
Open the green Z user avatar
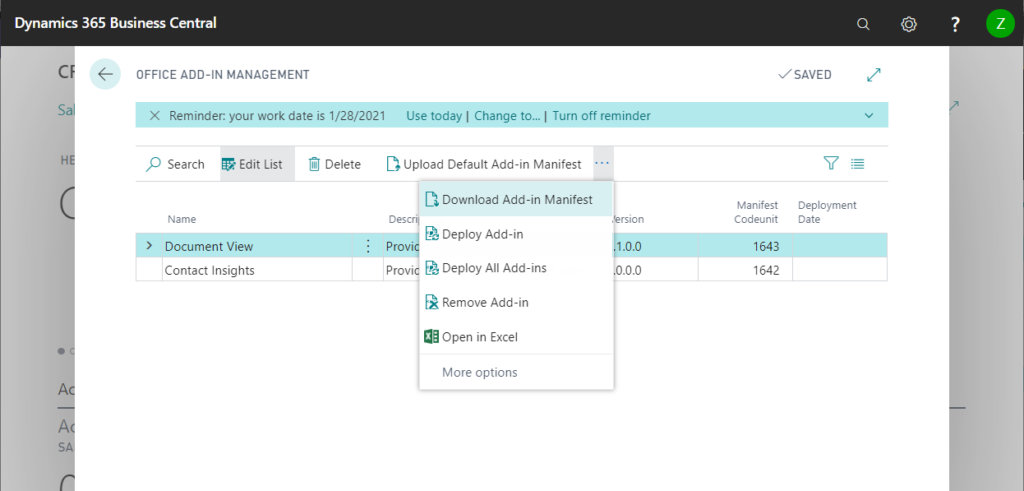(x=1000, y=24)
